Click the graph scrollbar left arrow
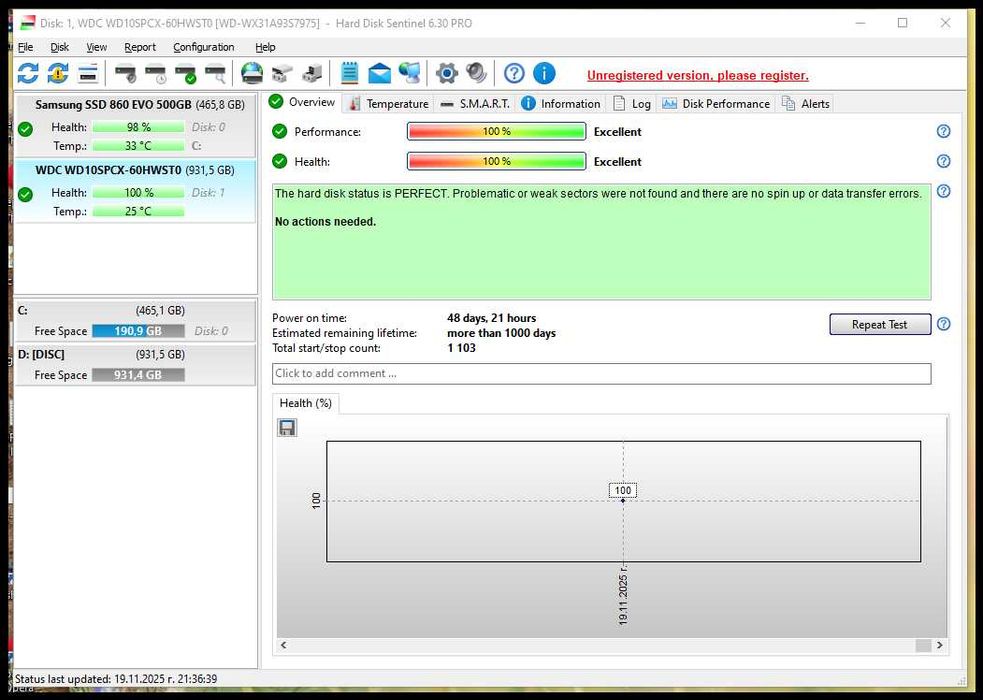 pos(283,645)
